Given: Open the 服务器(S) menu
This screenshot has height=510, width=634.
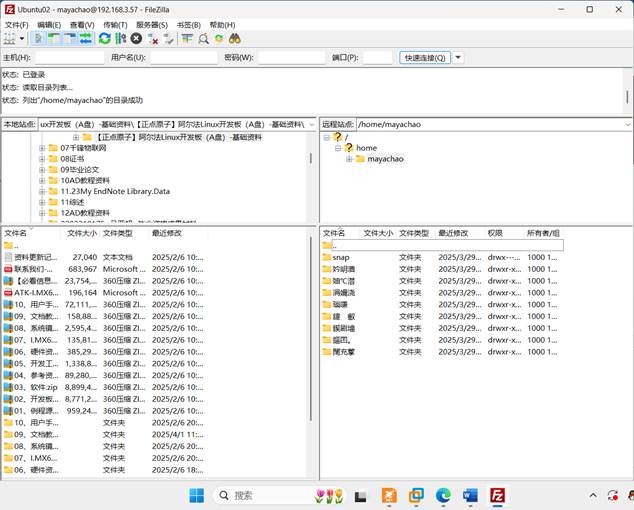Looking at the screenshot, I should click(152, 25).
